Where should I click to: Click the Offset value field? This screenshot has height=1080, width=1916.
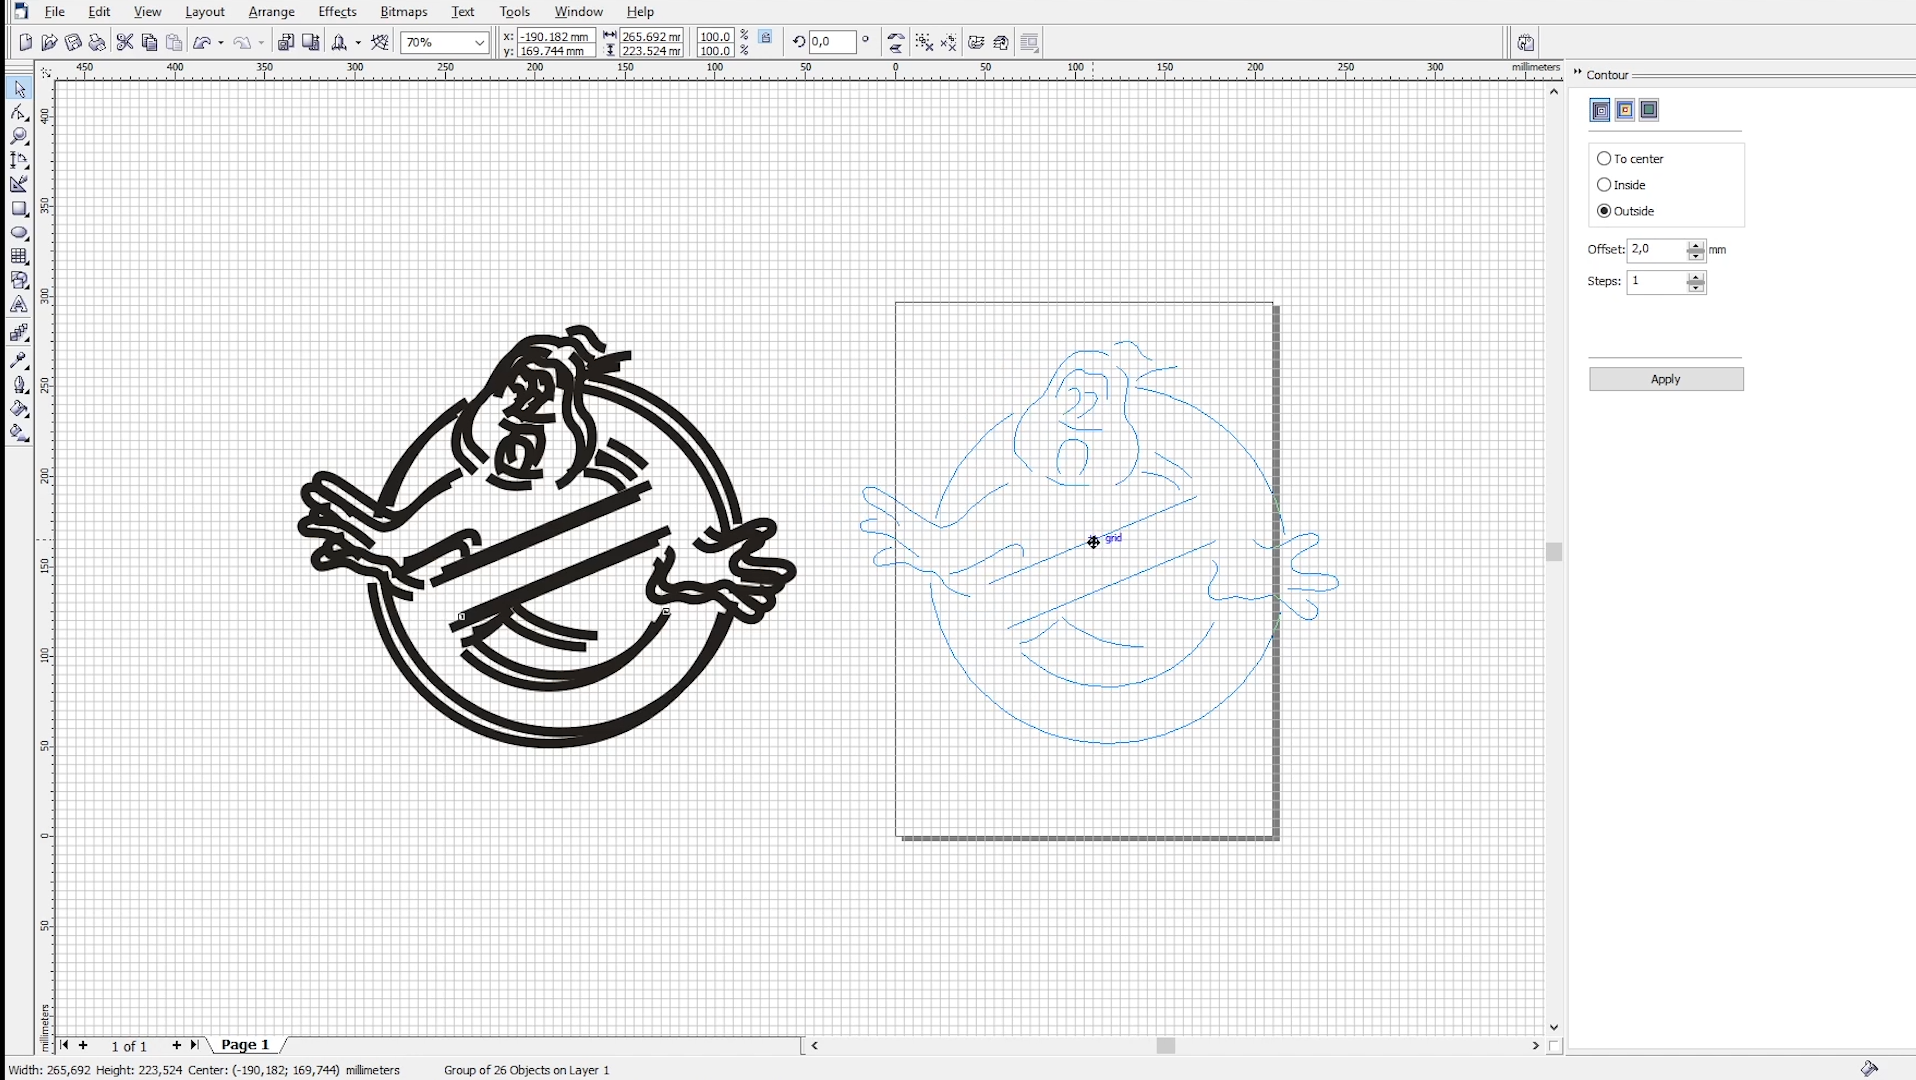[x=1657, y=249]
